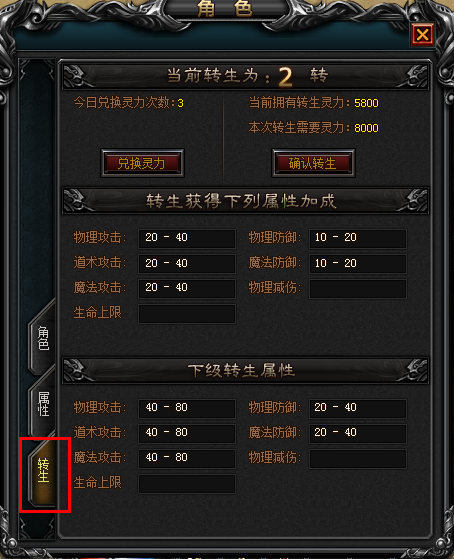Click the 兑换灵力 button
This screenshot has width=454, height=559.
point(142,163)
